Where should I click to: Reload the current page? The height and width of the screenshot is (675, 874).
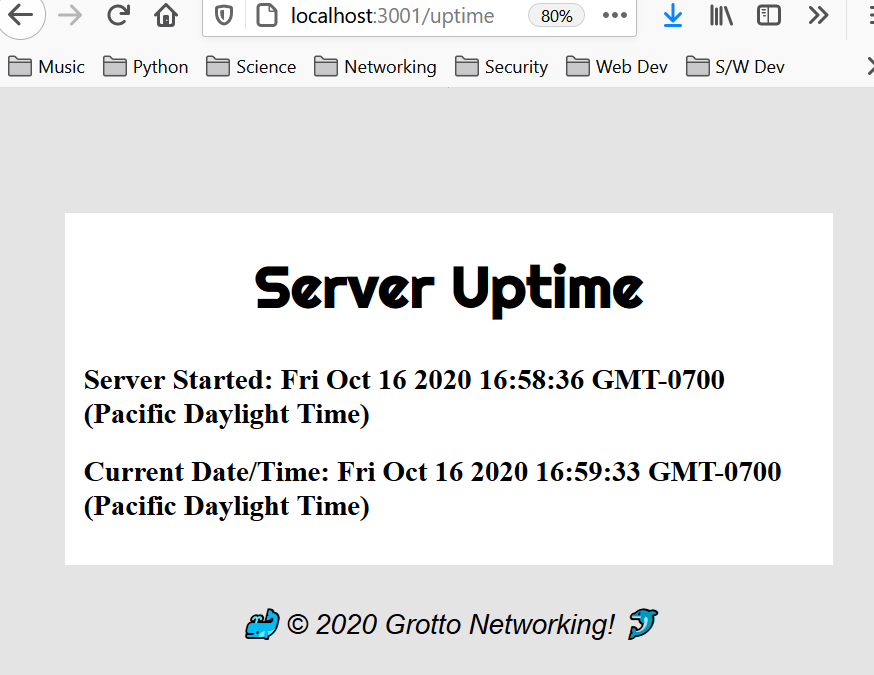[x=118, y=16]
